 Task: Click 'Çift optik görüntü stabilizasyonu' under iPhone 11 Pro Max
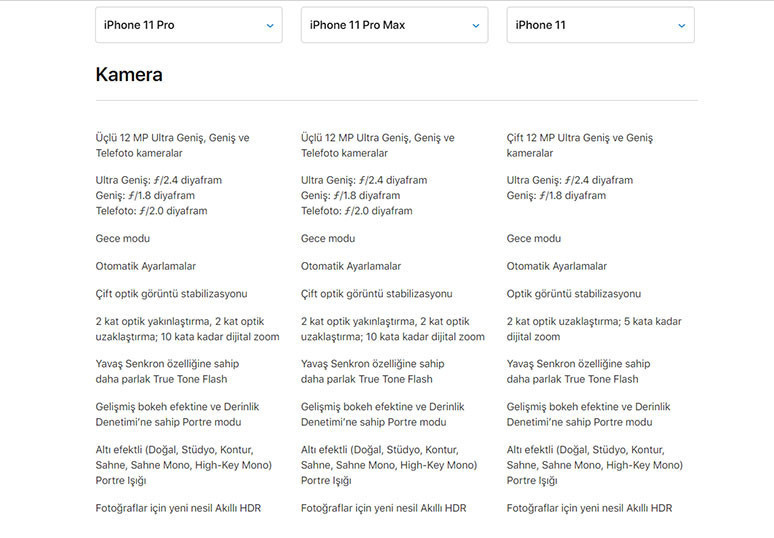click(377, 294)
